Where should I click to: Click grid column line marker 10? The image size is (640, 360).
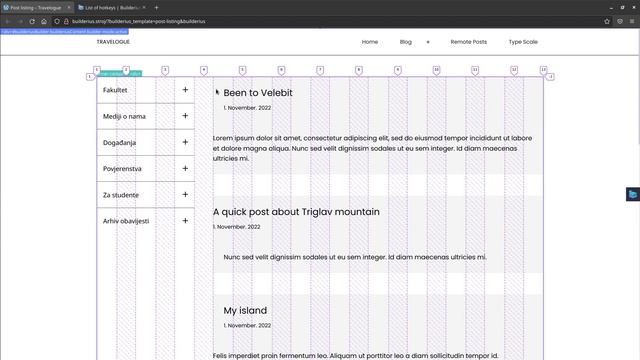pyautogui.click(x=436, y=71)
